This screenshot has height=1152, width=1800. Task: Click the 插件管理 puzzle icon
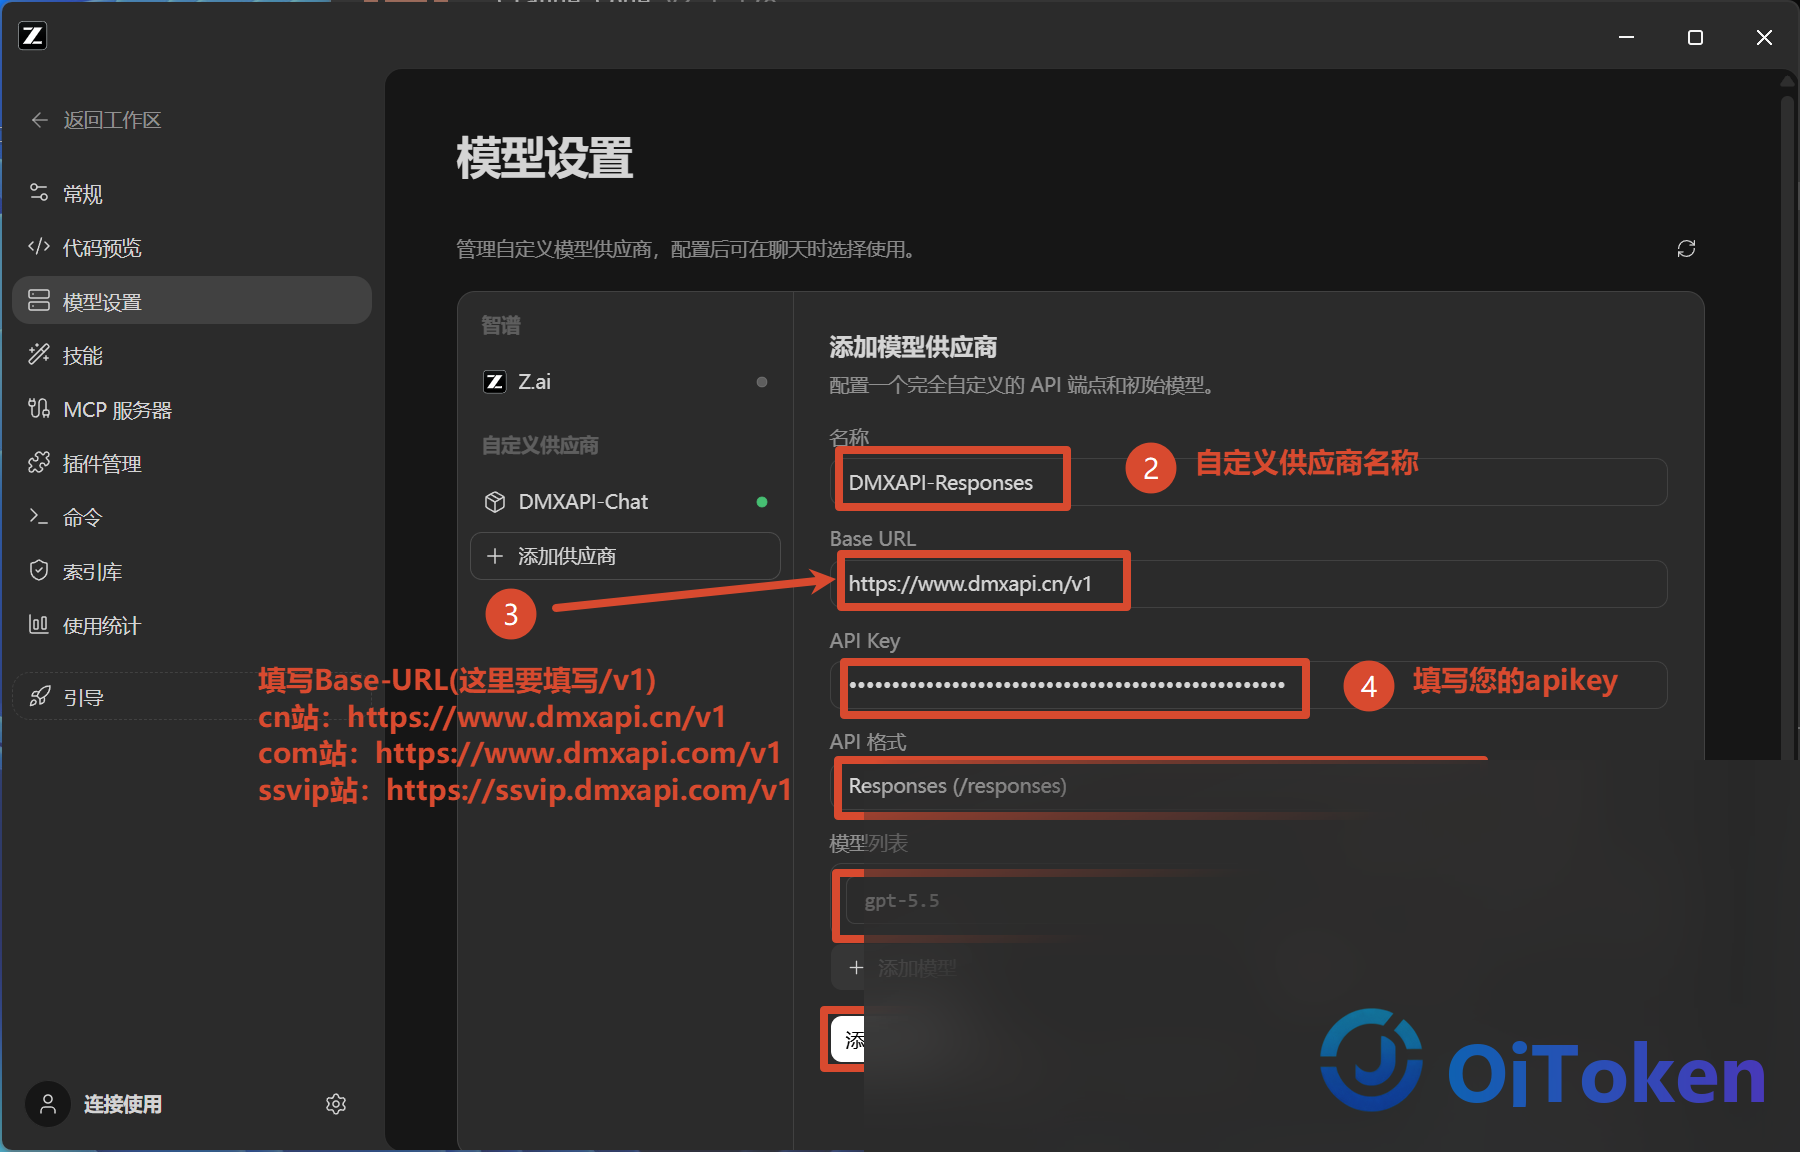(x=39, y=463)
